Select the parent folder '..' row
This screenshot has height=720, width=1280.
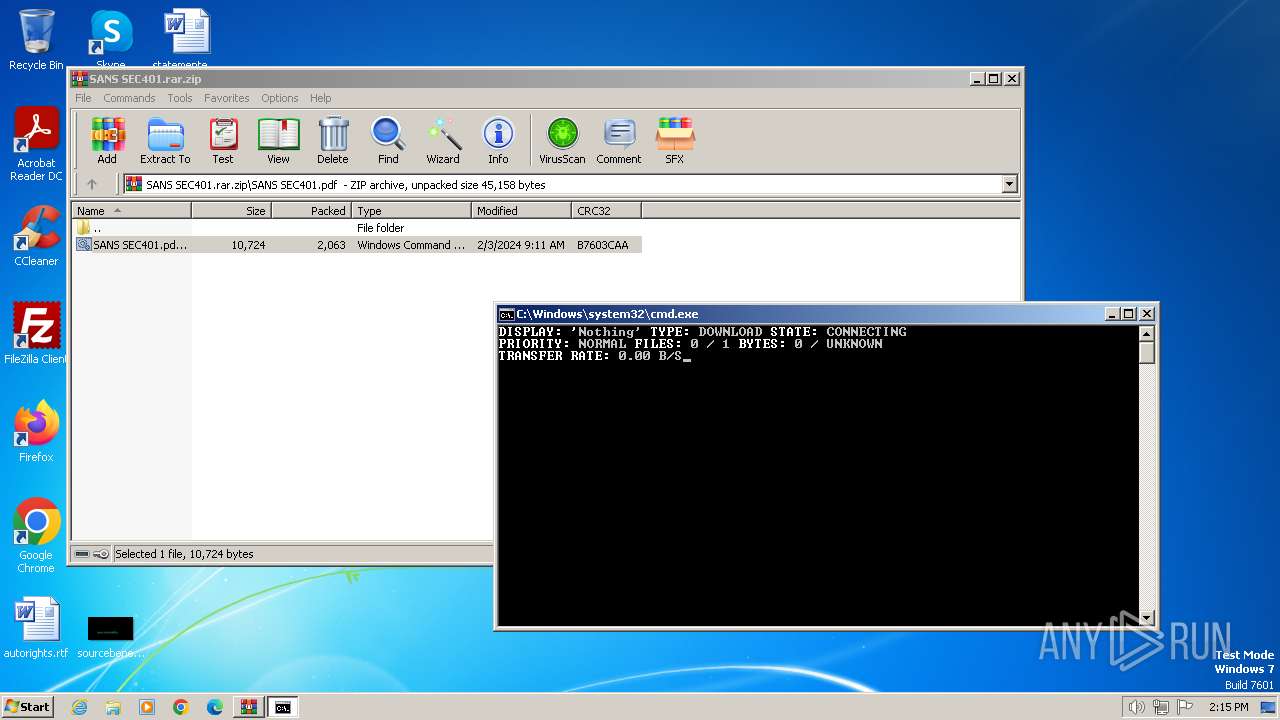pos(356,228)
